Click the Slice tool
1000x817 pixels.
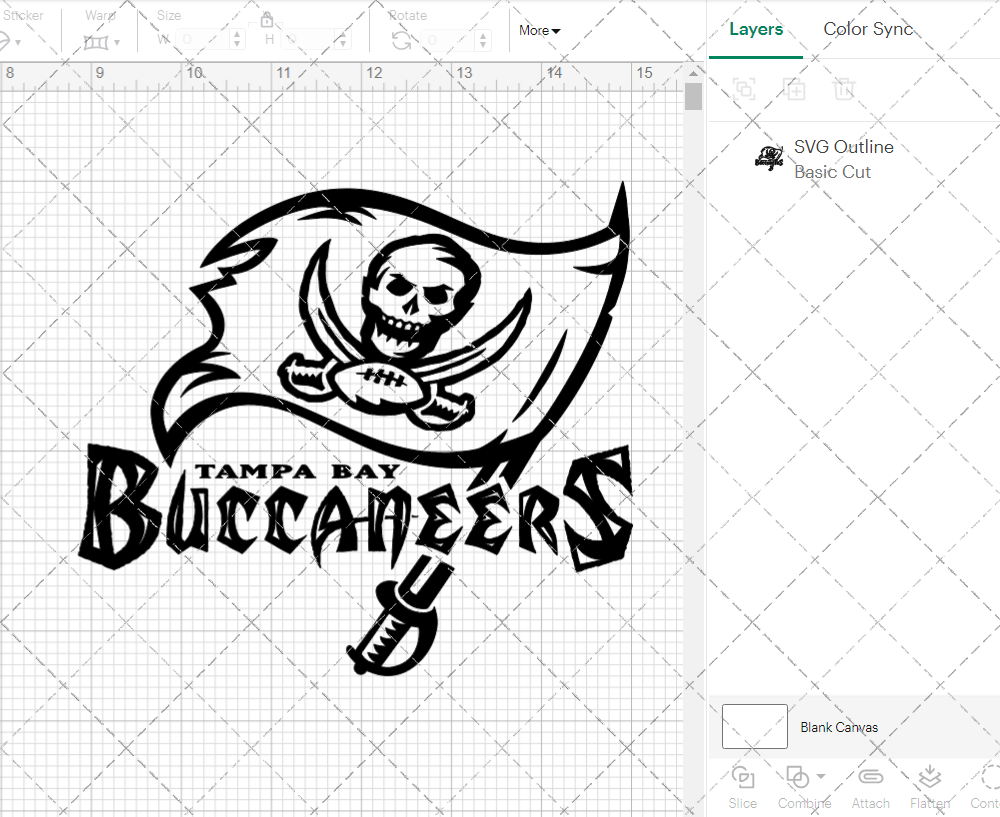coord(743,785)
